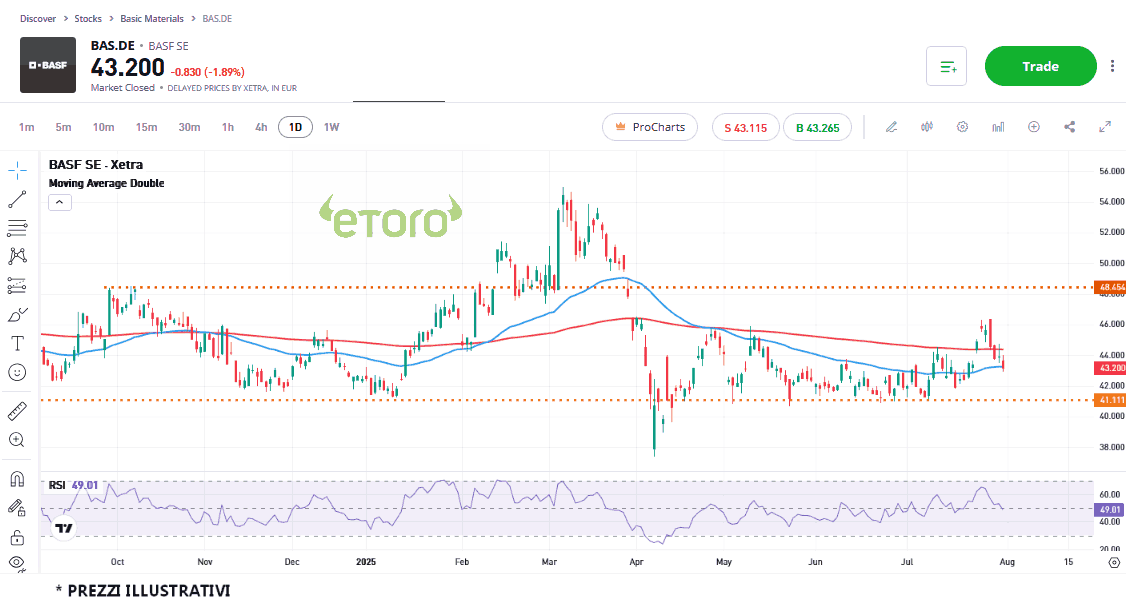This screenshot has width=1126, height=601.
Task: Toggle visibility of drawings with eye icon
Action: click(x=17, y=563)
